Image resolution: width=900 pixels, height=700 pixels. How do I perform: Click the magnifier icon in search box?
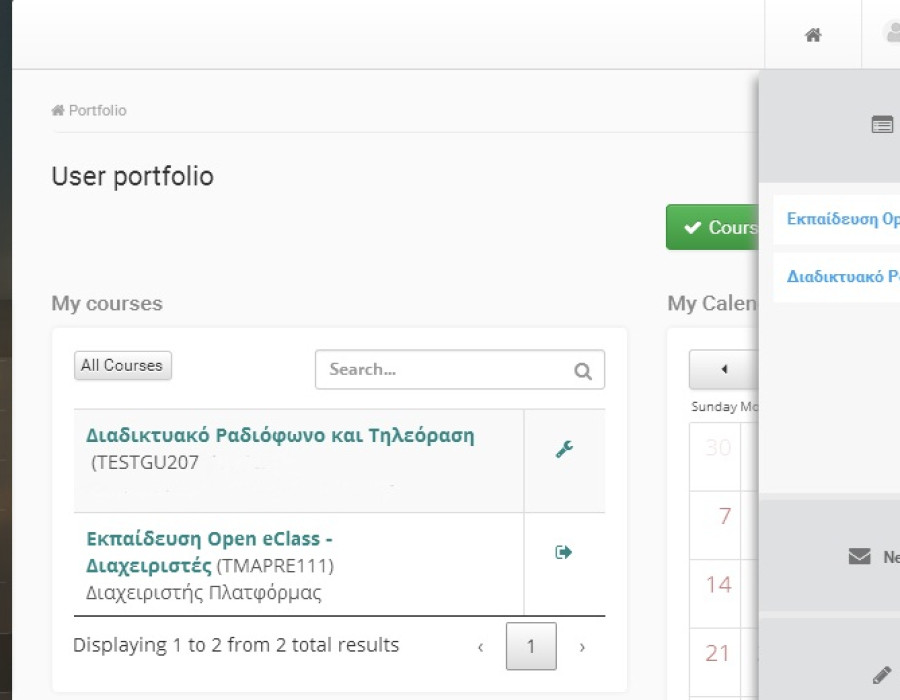[x=583, y=371]
